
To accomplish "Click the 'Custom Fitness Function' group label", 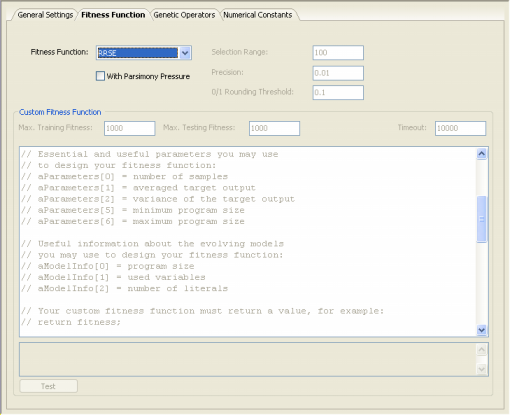I will point(60,112).
